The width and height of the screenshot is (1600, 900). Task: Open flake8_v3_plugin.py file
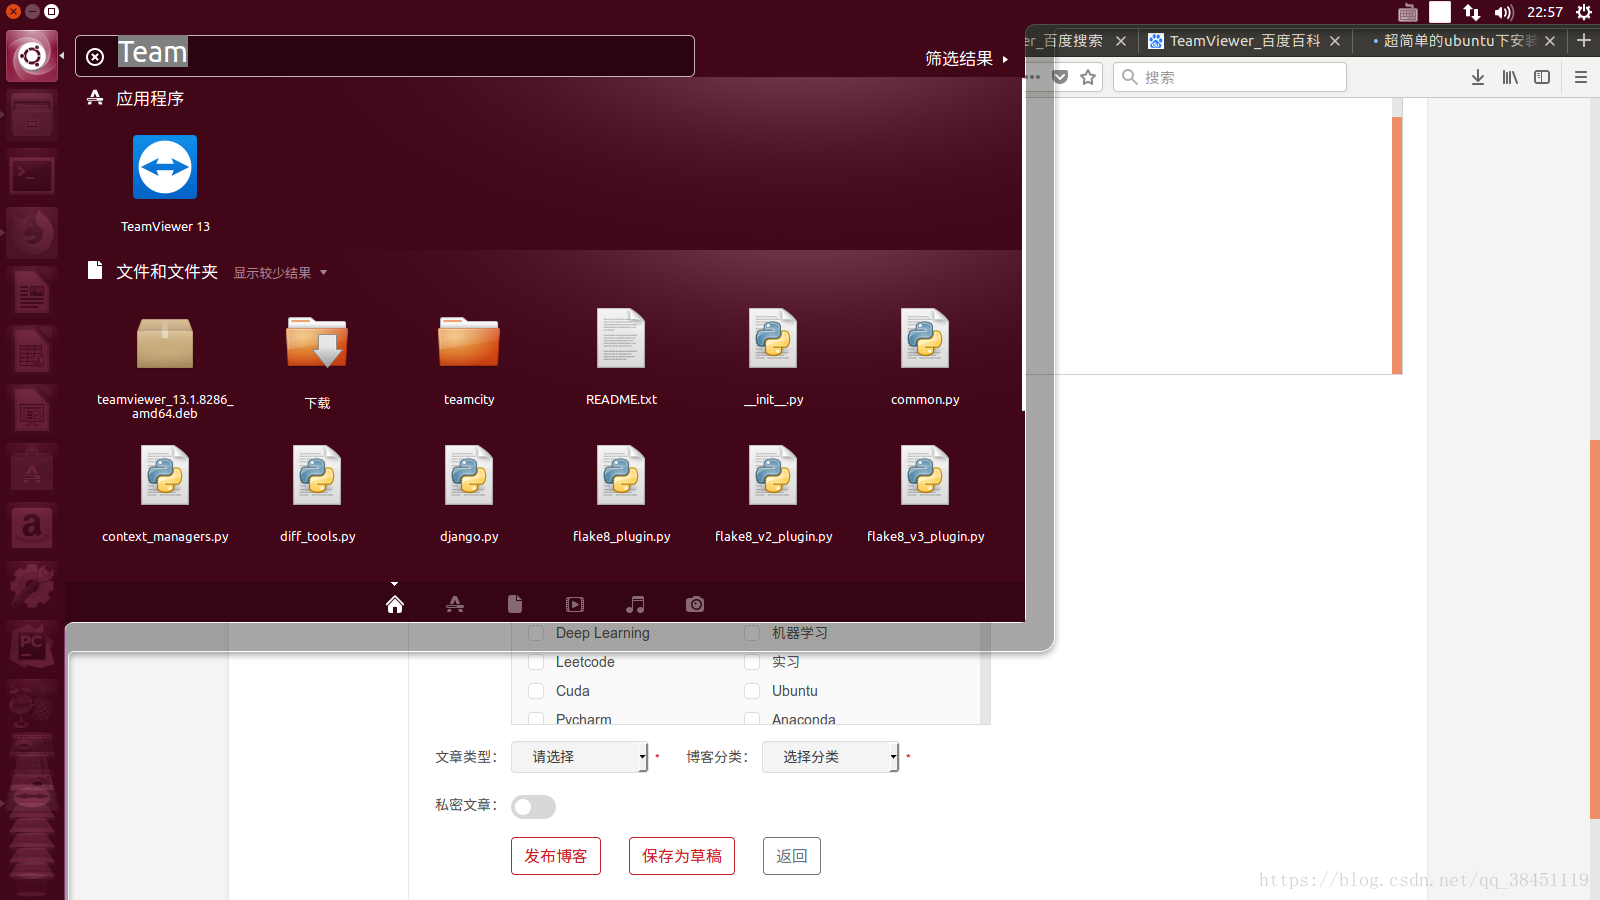tap(925, 475)
